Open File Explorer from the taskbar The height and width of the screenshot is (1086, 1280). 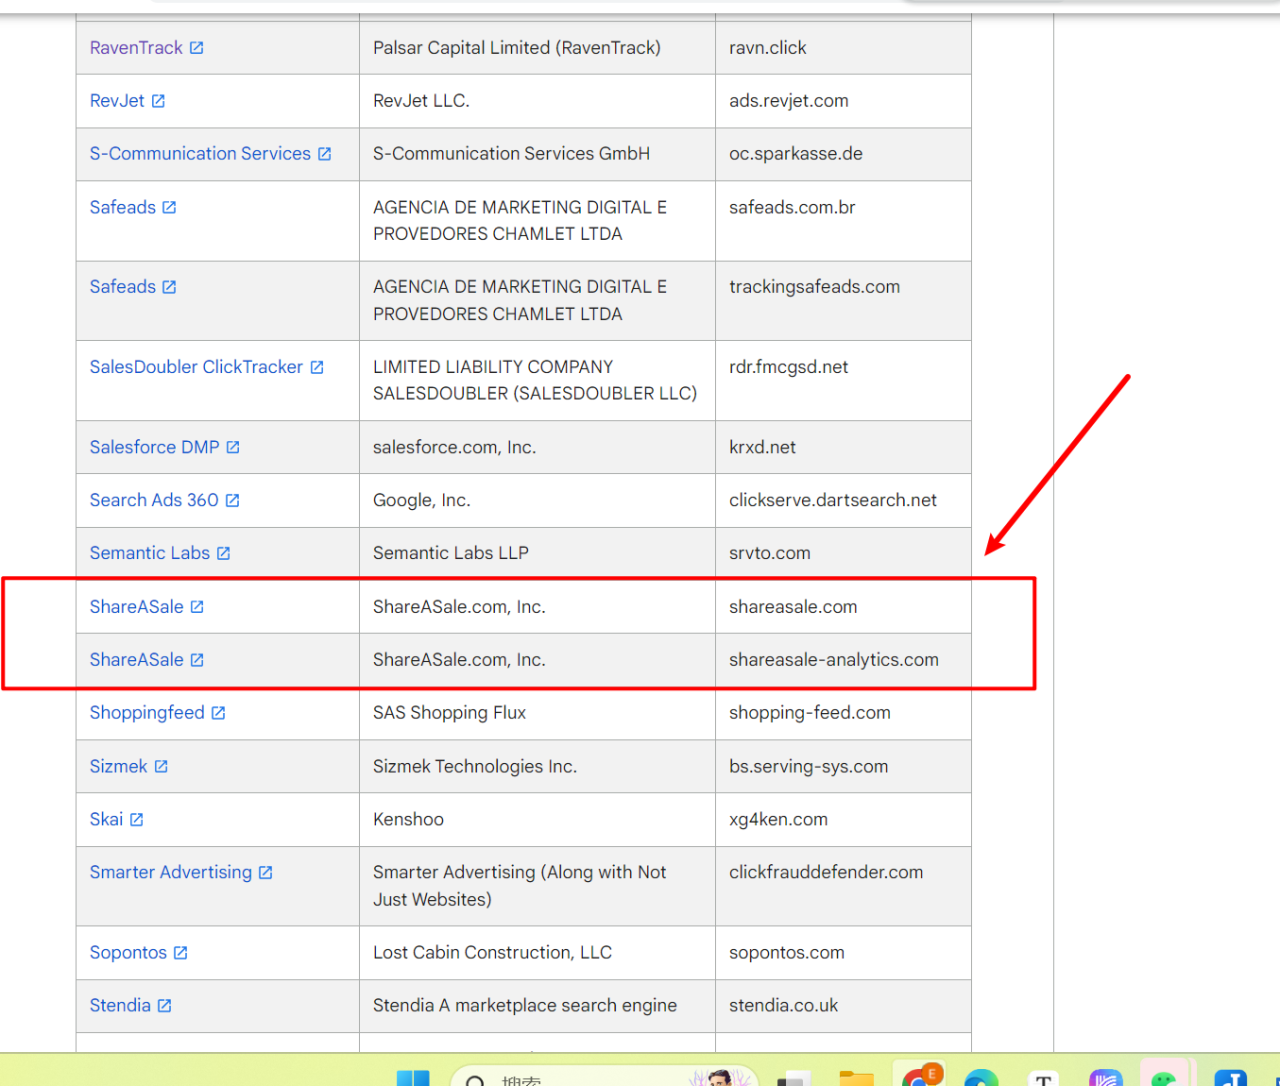pyautogui.click(x=856, y=1078)
